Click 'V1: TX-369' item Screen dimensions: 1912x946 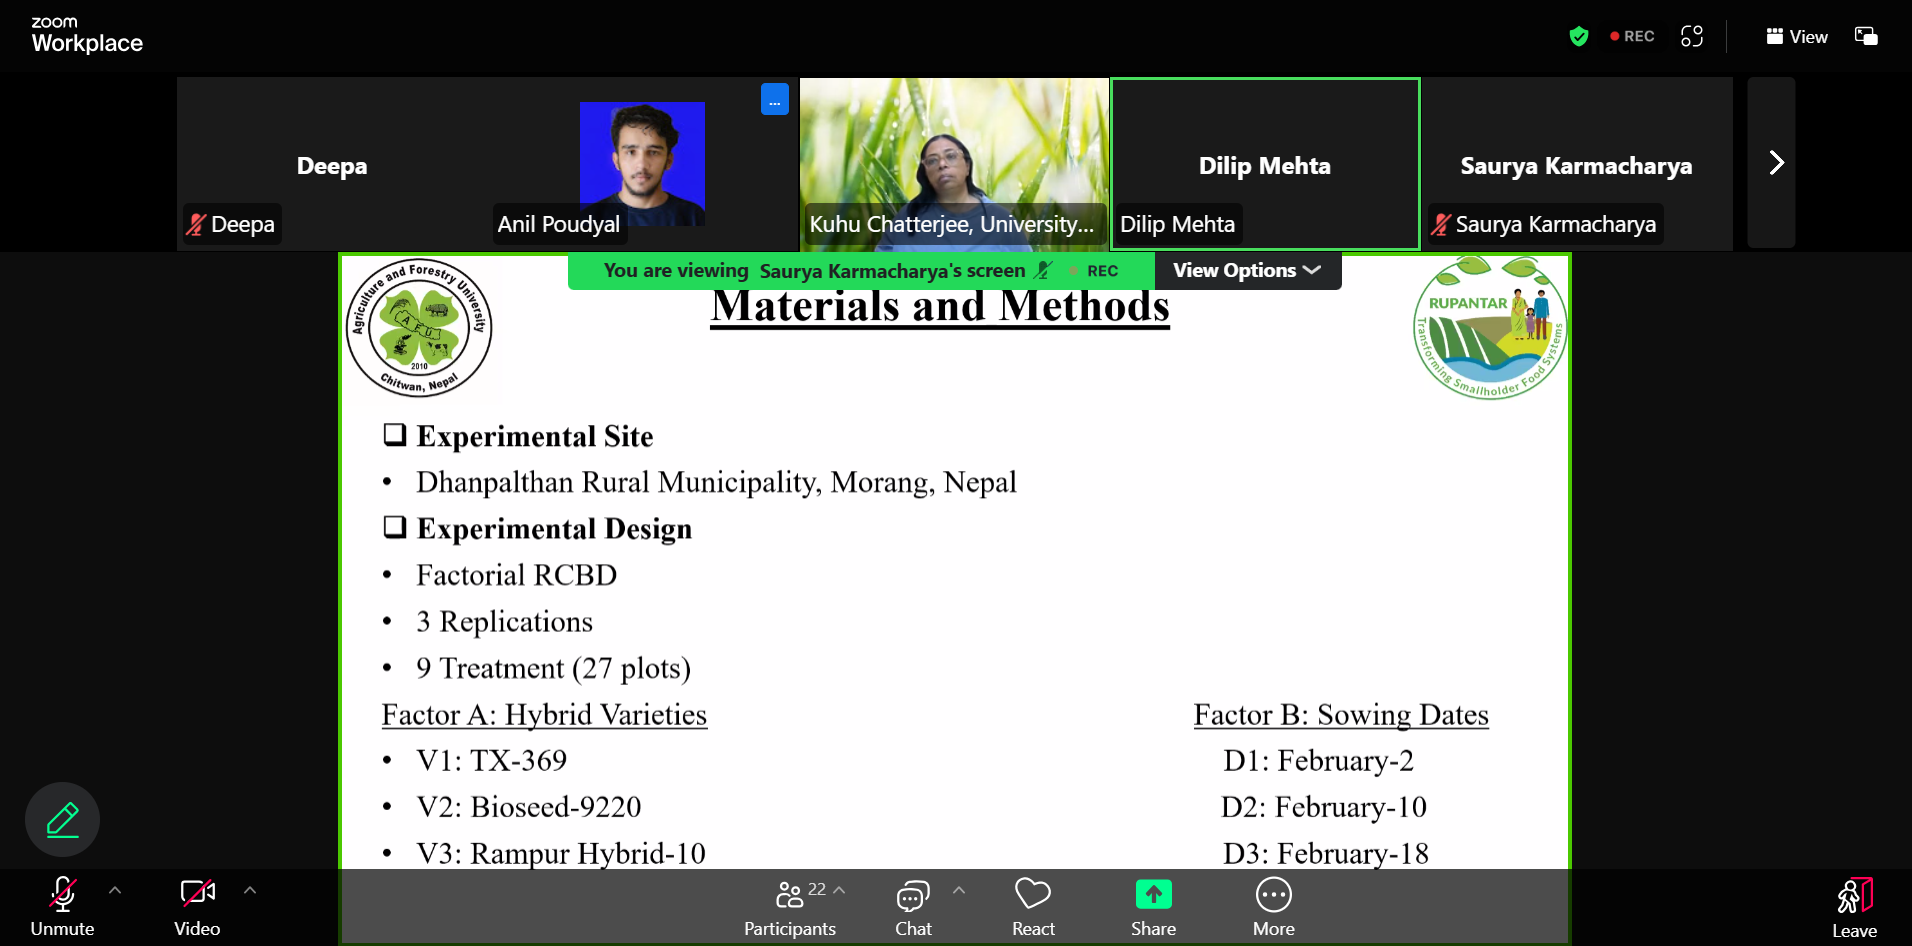click(491, 761)
